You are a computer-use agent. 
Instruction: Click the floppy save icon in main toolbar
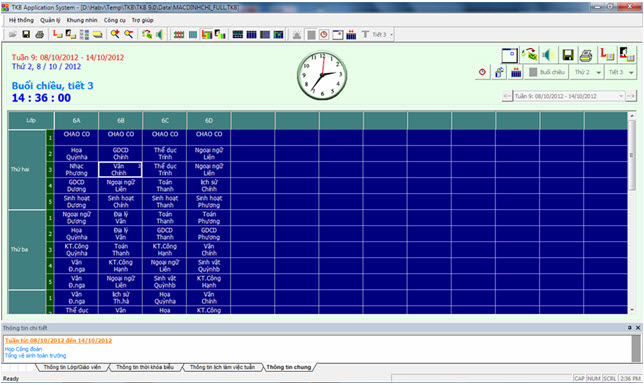coord(26,35)
